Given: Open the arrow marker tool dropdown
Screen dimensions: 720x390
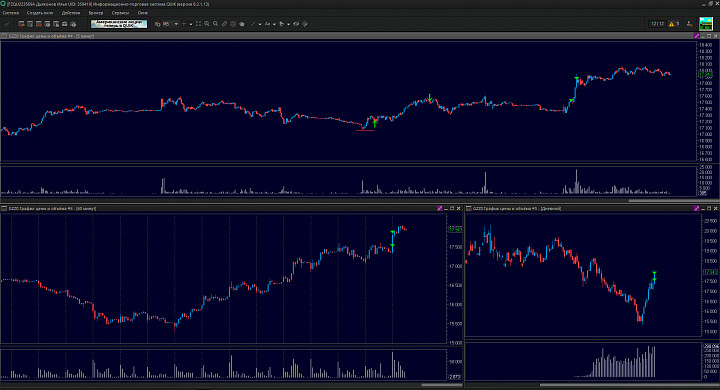Looking at the screenshot, I should [288, 24].
